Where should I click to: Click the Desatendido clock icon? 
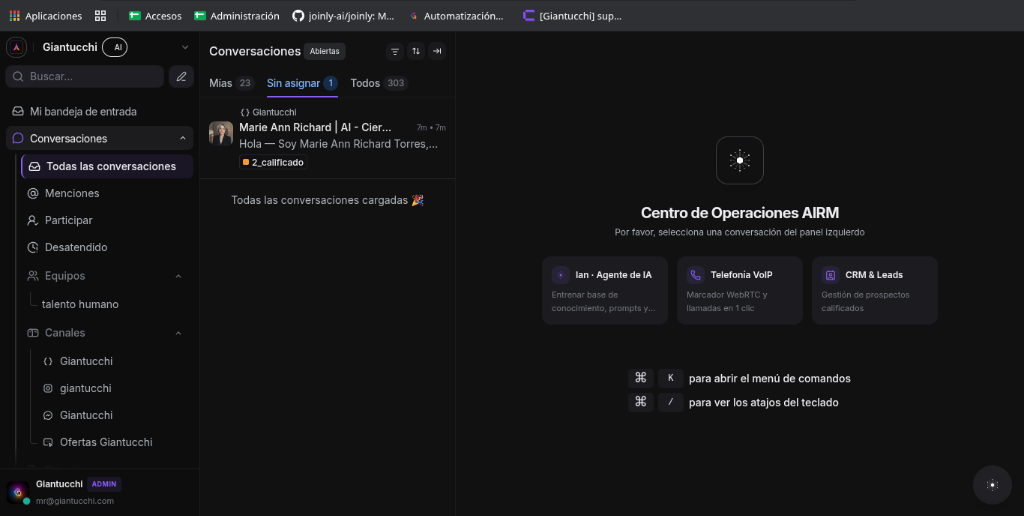coord(33,248)
